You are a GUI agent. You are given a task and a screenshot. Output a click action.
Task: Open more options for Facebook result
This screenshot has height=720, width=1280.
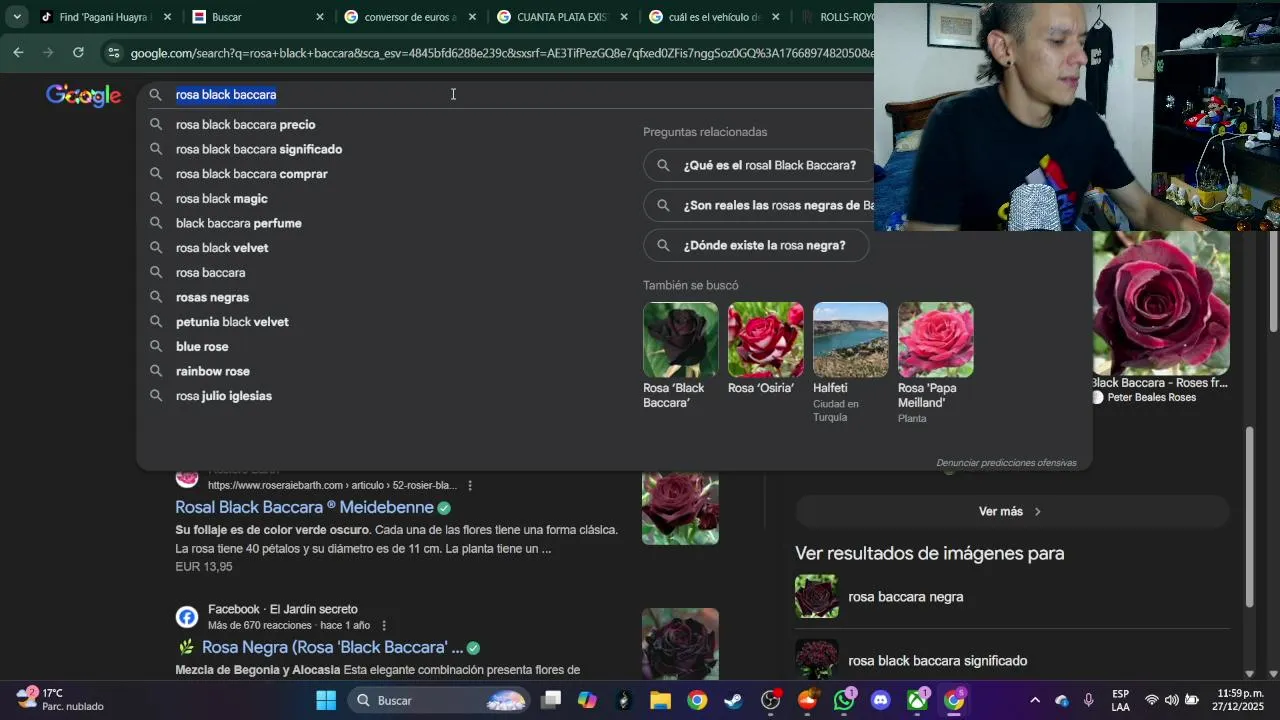pos(383,625)
